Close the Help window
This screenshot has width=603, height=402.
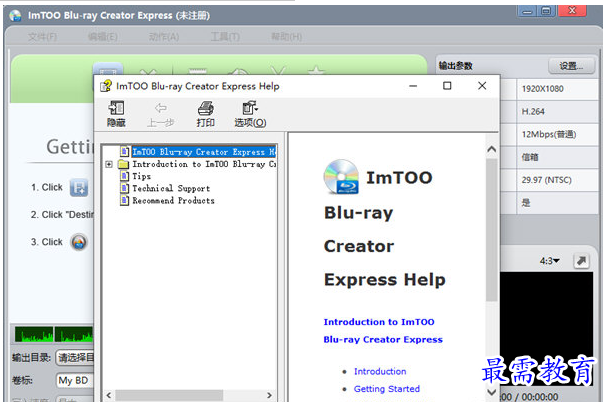click(482, 86)
